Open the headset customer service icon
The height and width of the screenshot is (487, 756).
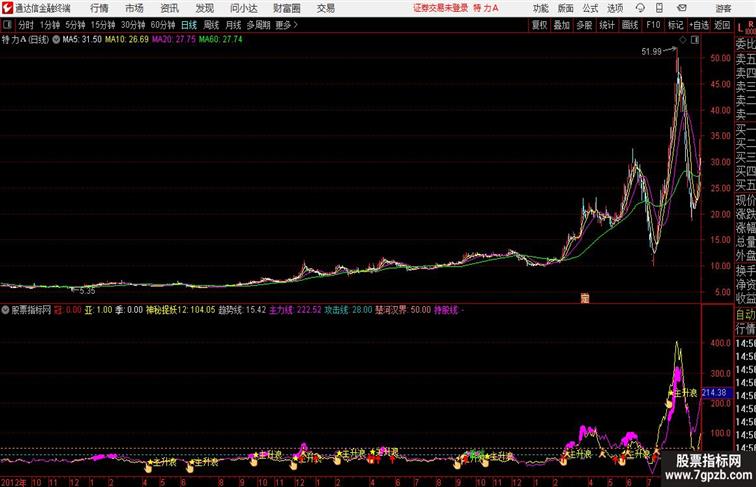pyautogui.click(x=640, y=8)
